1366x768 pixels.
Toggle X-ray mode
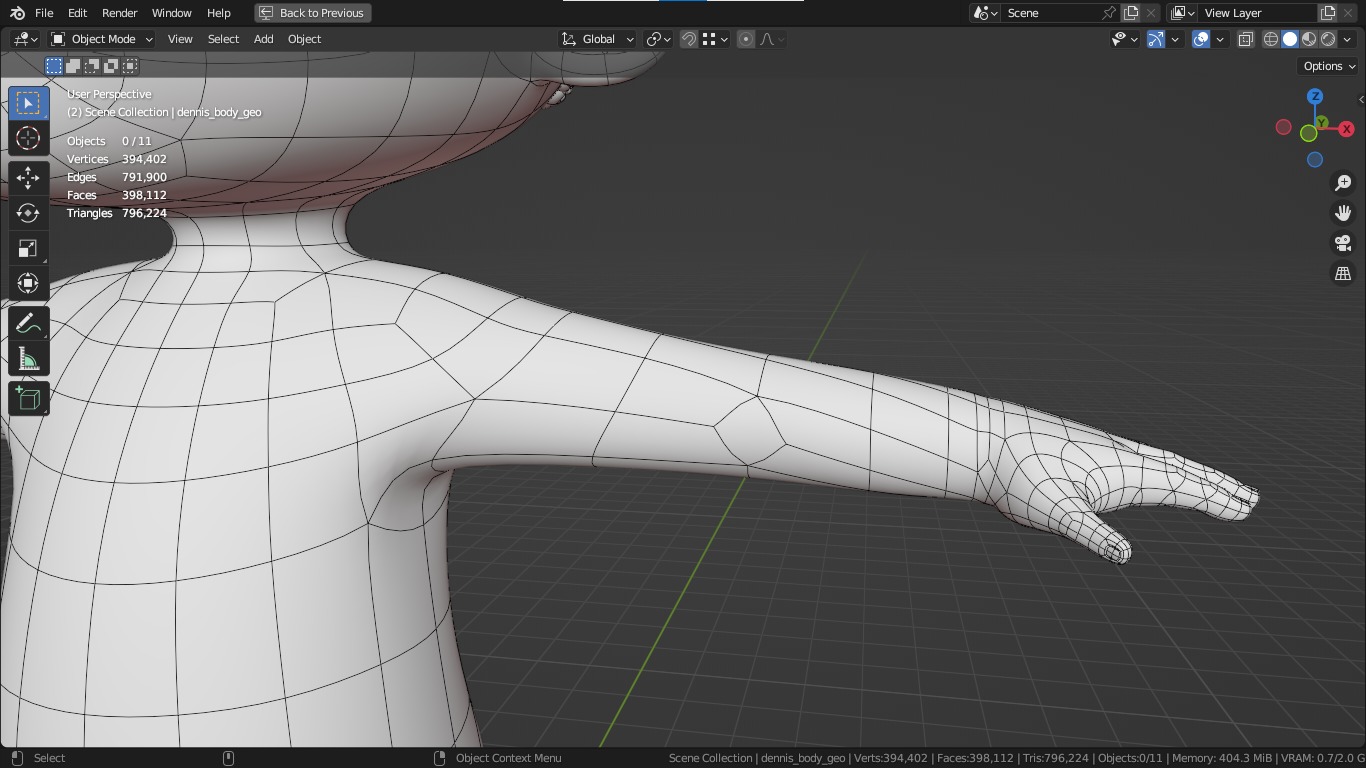click(x=1246, y=39)
